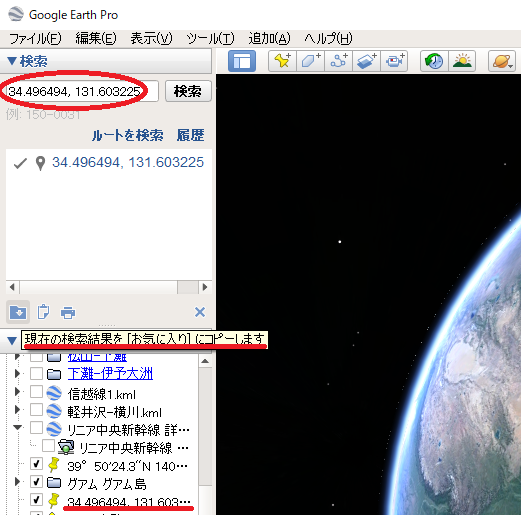Collapse the Places panel triangle
The width and height of the screenshot is (521, 515).
tap(12, 341)
